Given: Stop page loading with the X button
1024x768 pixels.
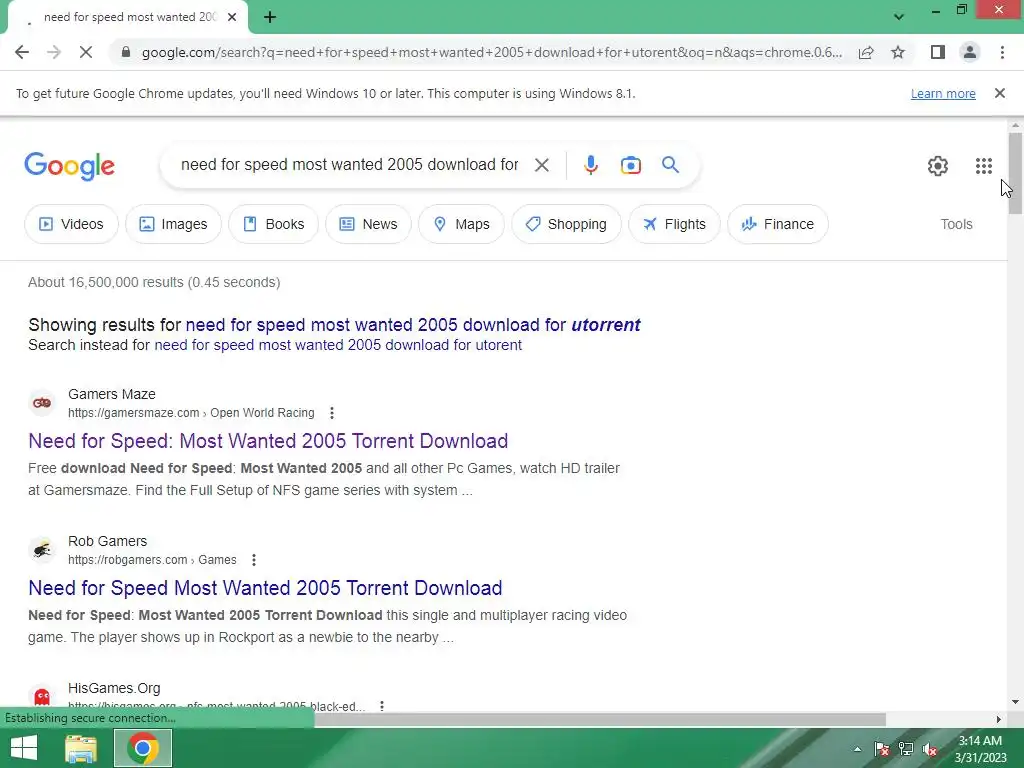Looking at the screenshot, I should click(86, 52).
